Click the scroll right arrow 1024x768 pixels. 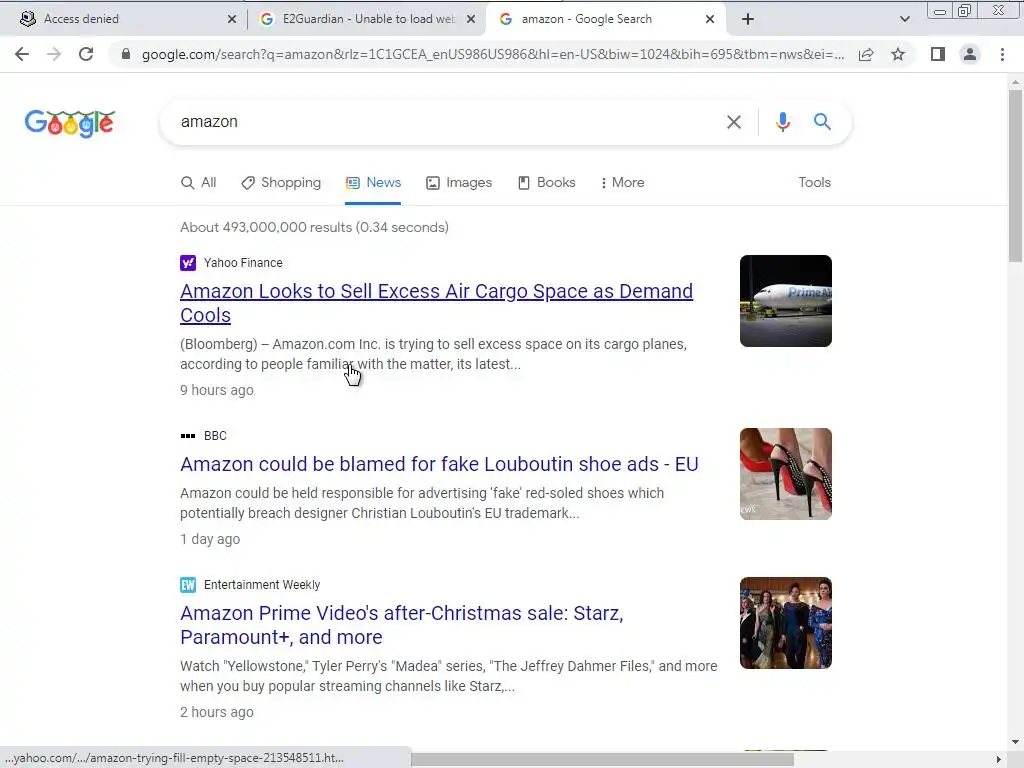(x=998, y=760)
